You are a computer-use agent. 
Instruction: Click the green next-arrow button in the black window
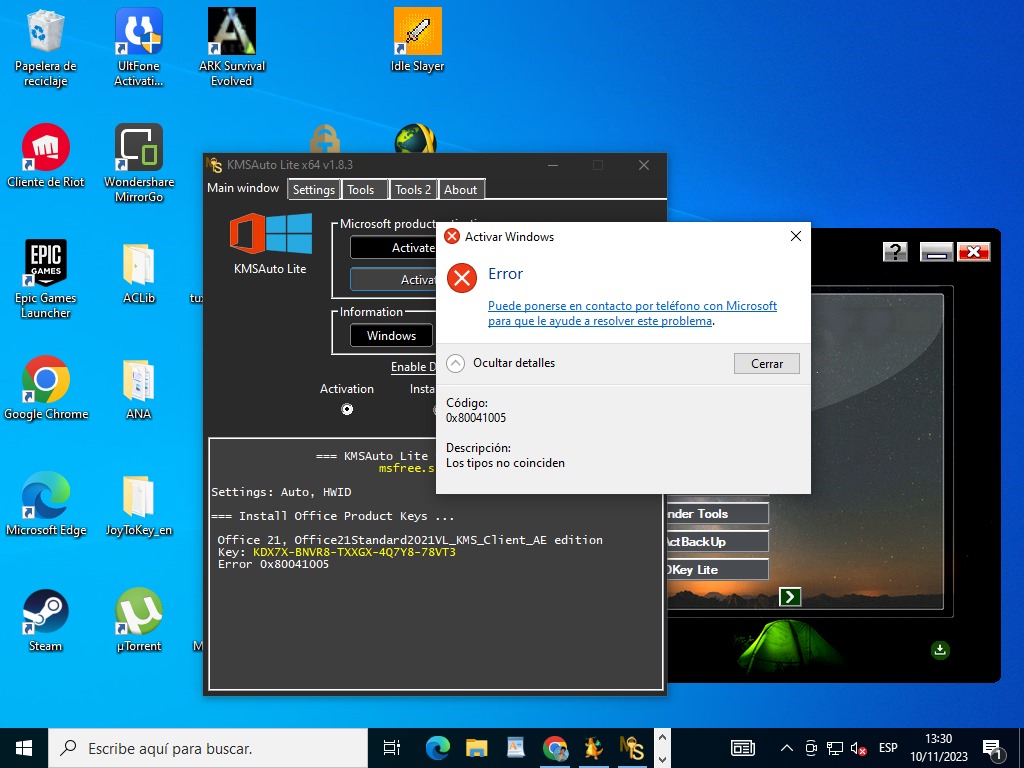tap(790, 596)
